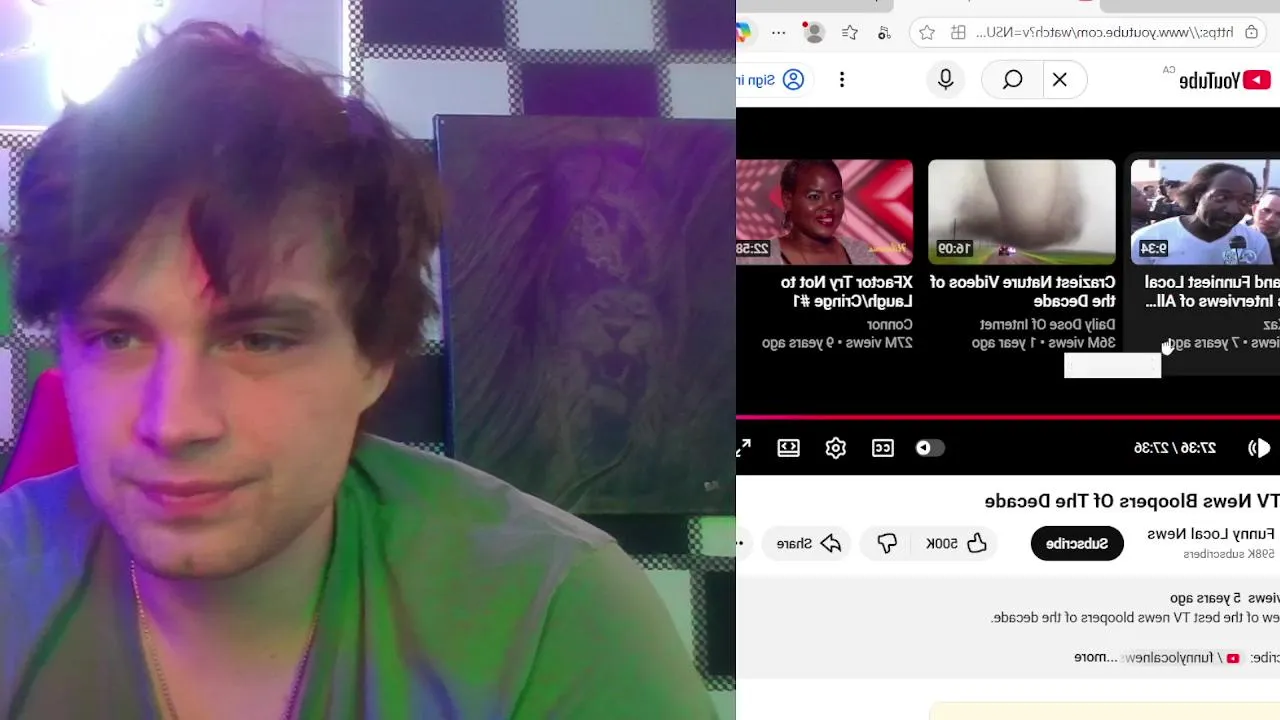The image size is (1280, 720).
Task: Open the browser apps grid icon in the address bar
Action: click(x=958, y=32)
